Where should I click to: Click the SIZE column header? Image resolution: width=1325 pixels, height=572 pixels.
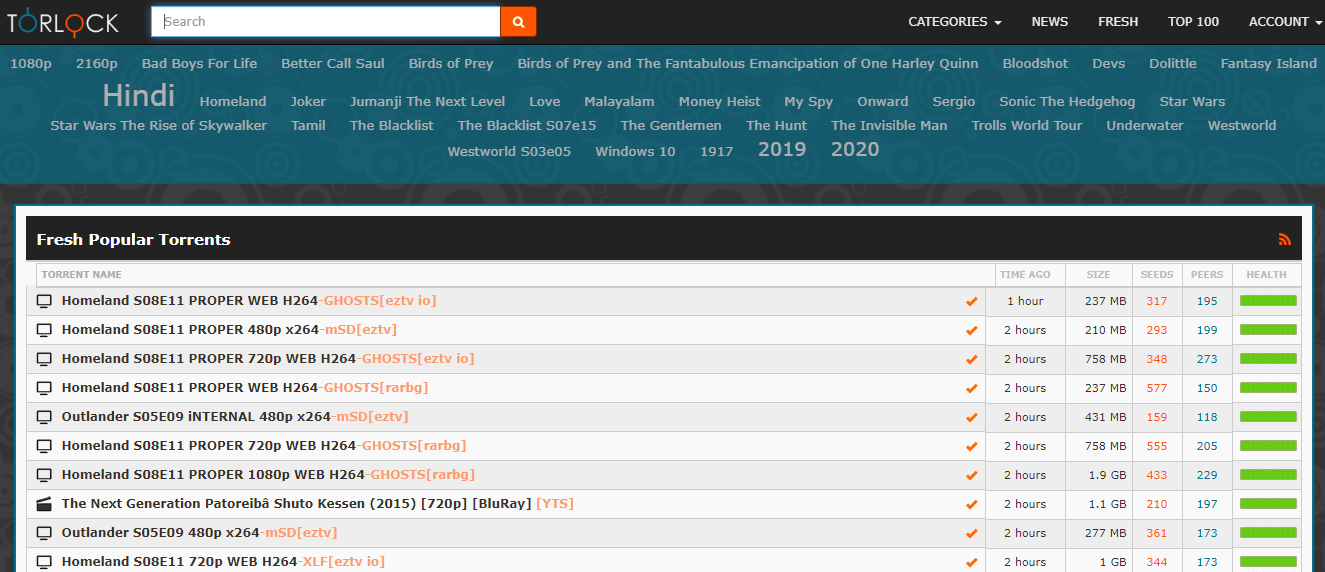(x=1098, y=274)
